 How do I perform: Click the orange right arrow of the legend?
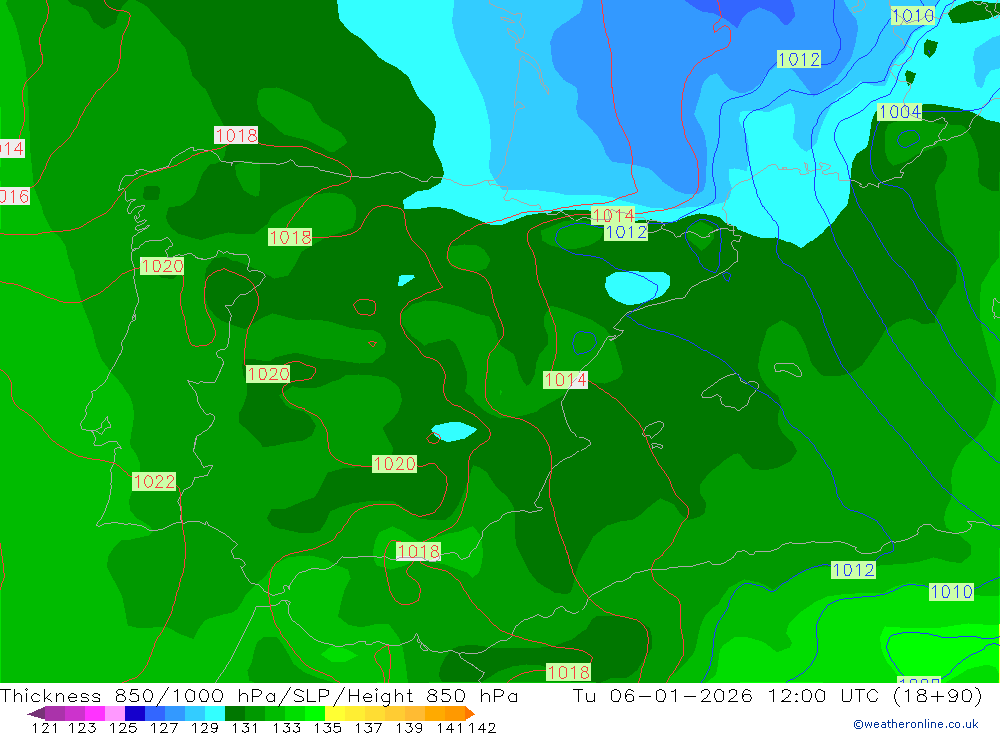470,713
